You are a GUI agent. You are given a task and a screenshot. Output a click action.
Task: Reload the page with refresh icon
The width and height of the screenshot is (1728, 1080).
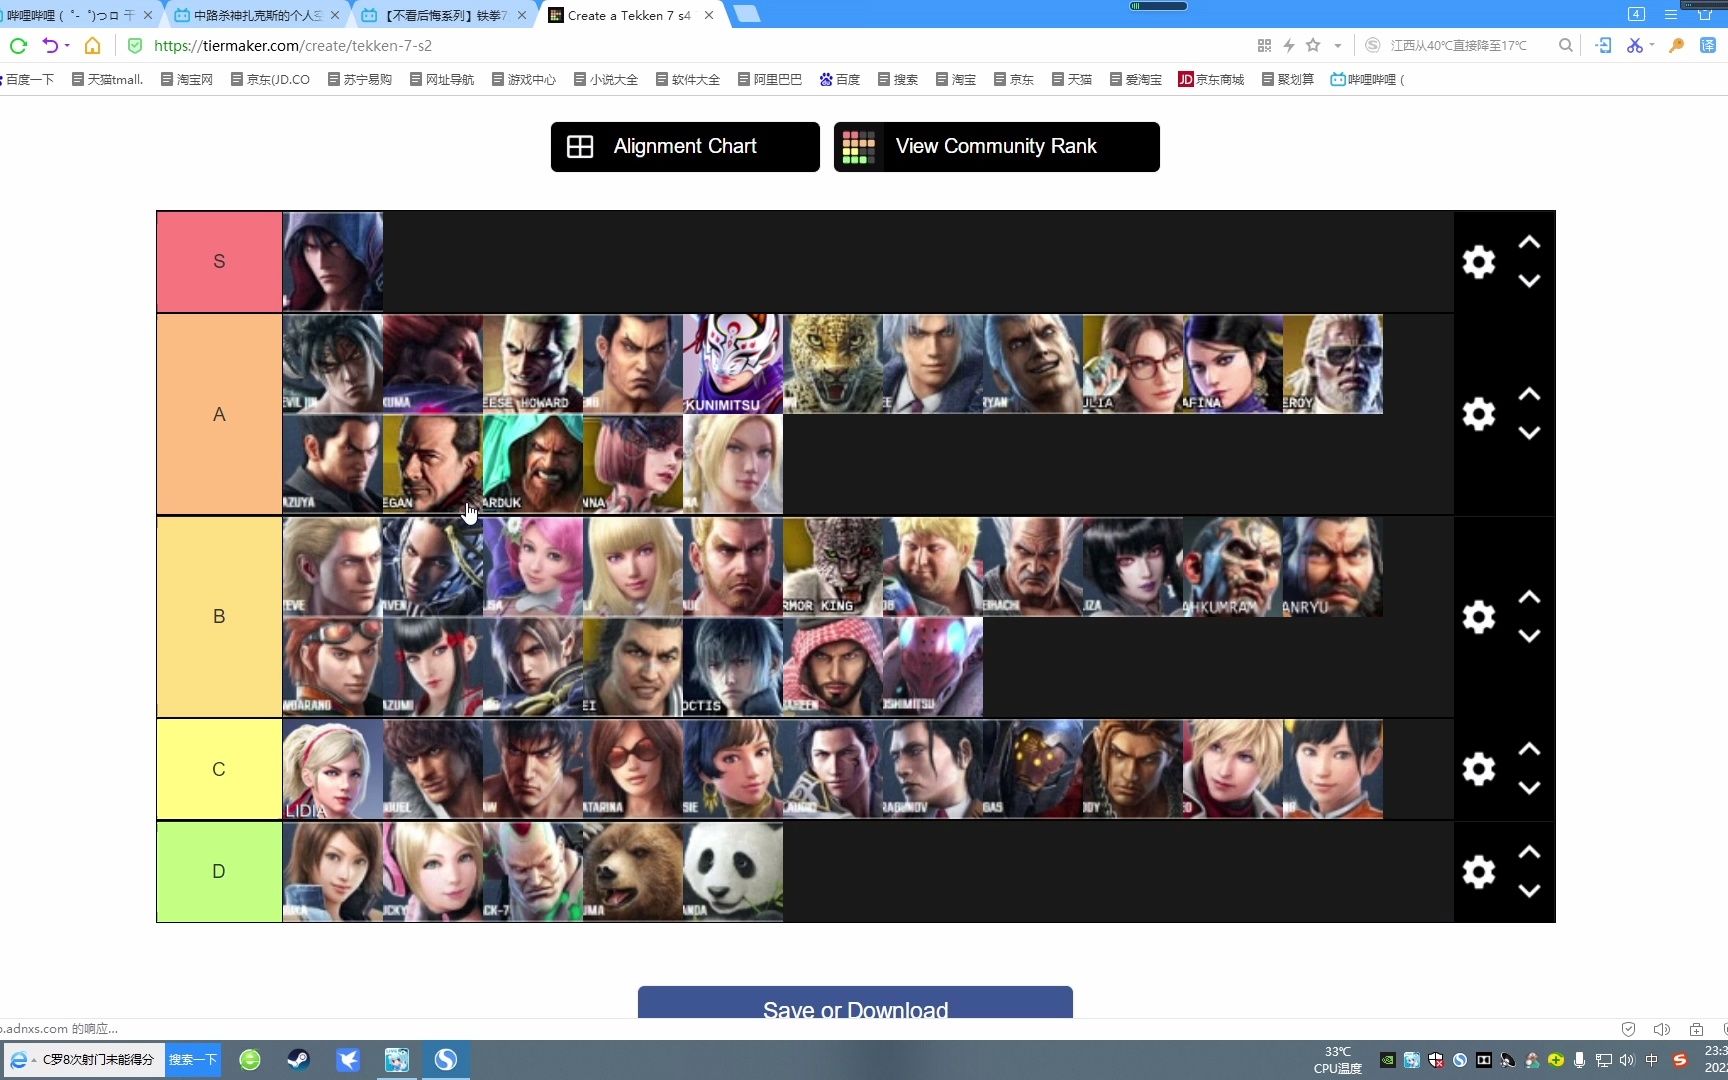click(18, 45)
